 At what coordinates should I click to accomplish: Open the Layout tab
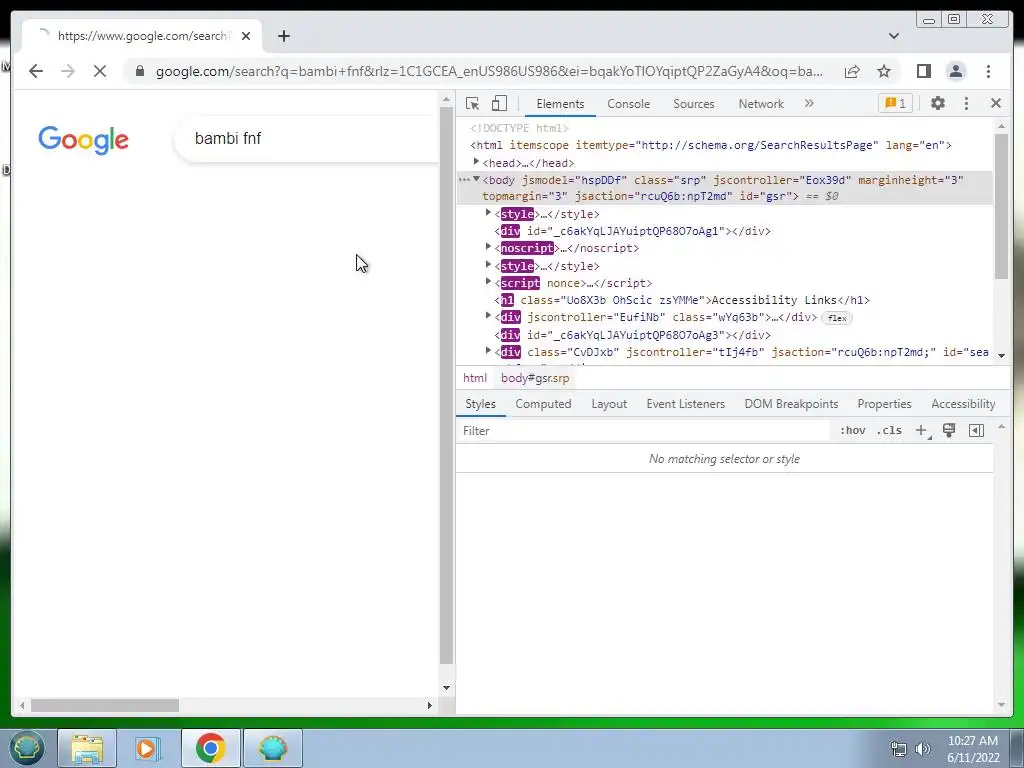pos(609,404)
